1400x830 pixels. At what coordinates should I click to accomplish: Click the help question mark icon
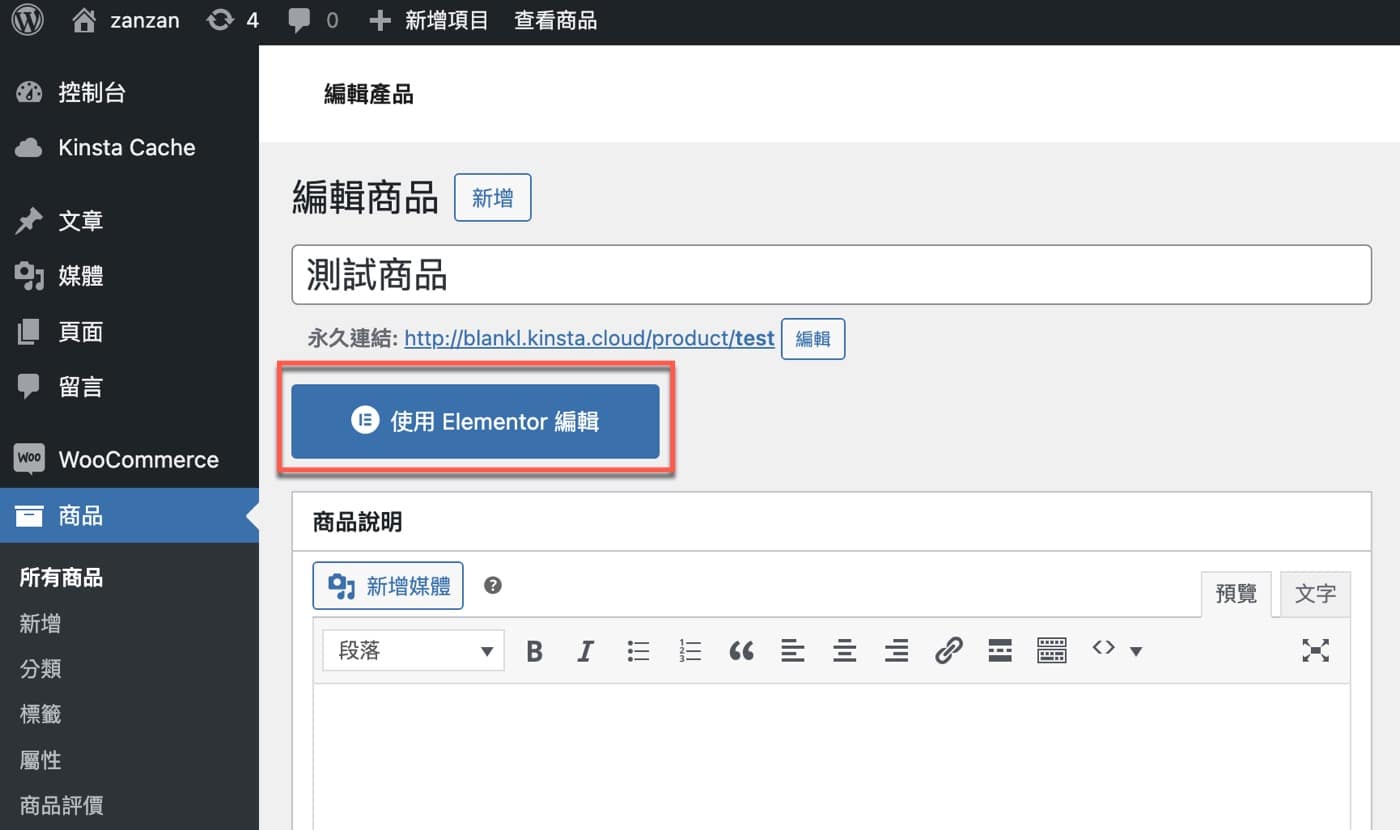point(492,586)
